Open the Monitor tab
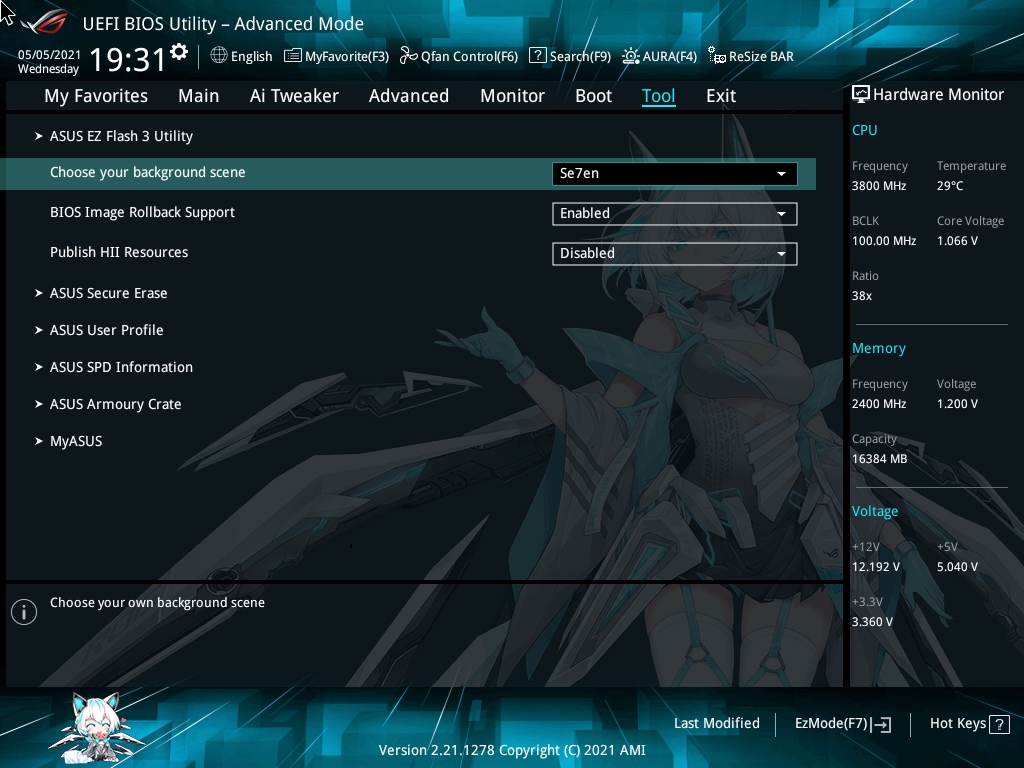This screenshot has height=768, width=1024. [513, 96]
